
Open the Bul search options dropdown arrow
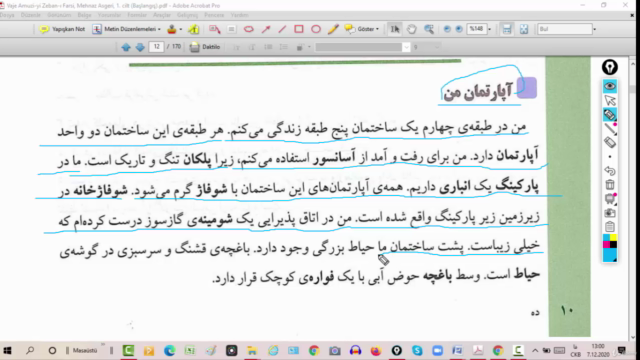coord(595,29)
